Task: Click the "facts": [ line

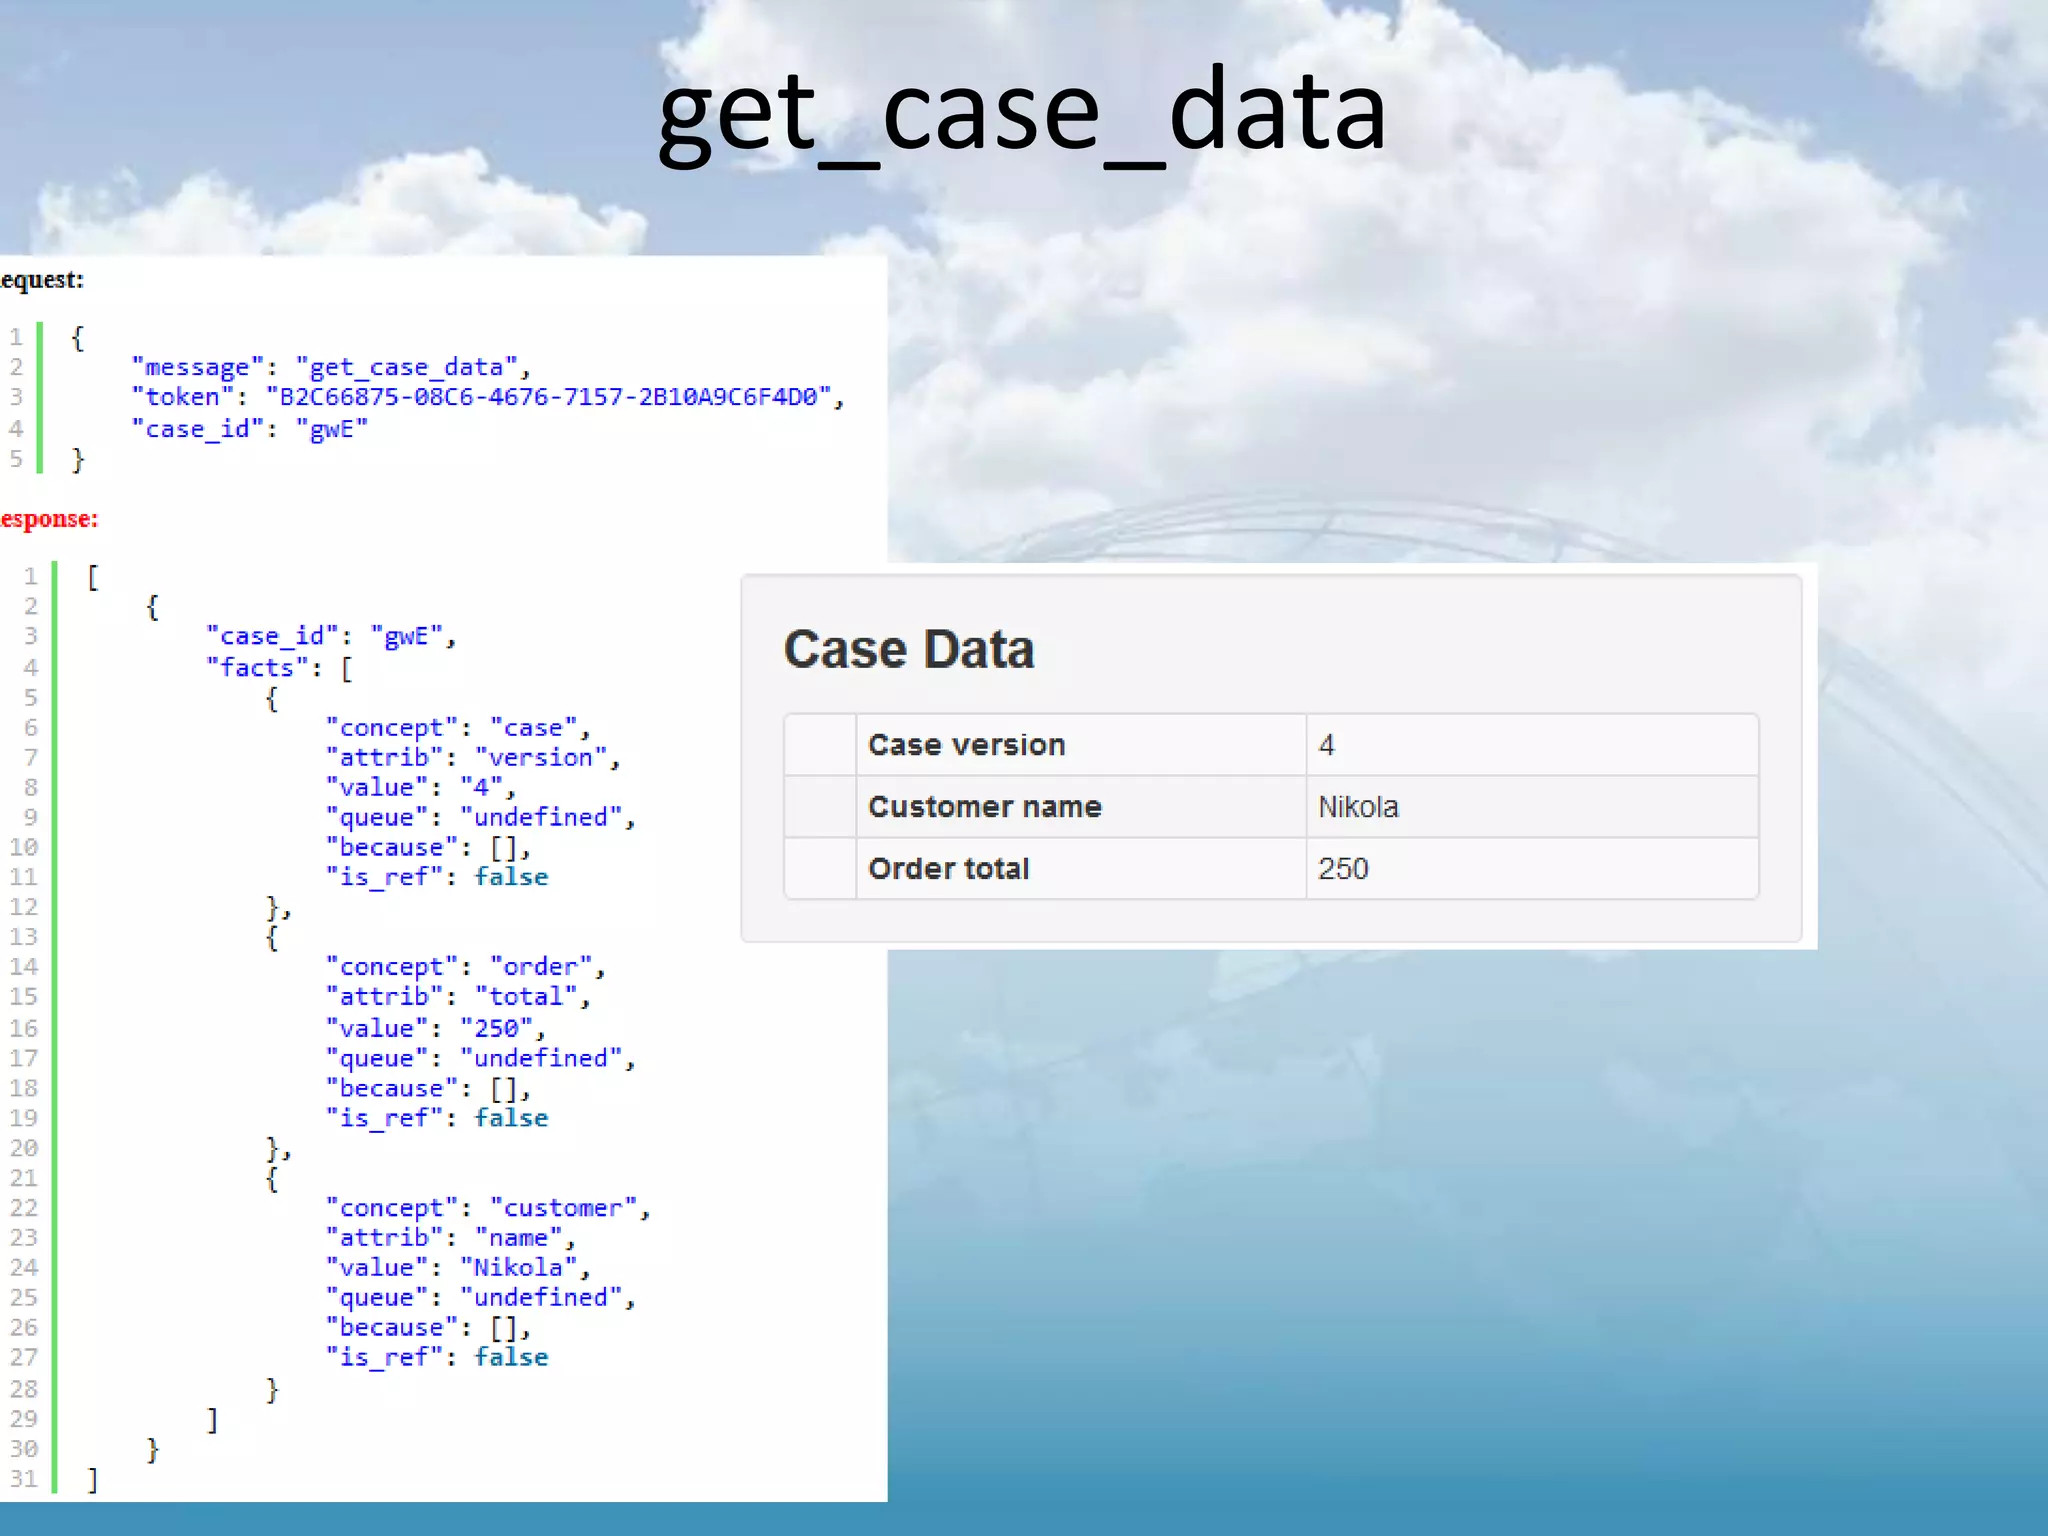Action: 279,667
